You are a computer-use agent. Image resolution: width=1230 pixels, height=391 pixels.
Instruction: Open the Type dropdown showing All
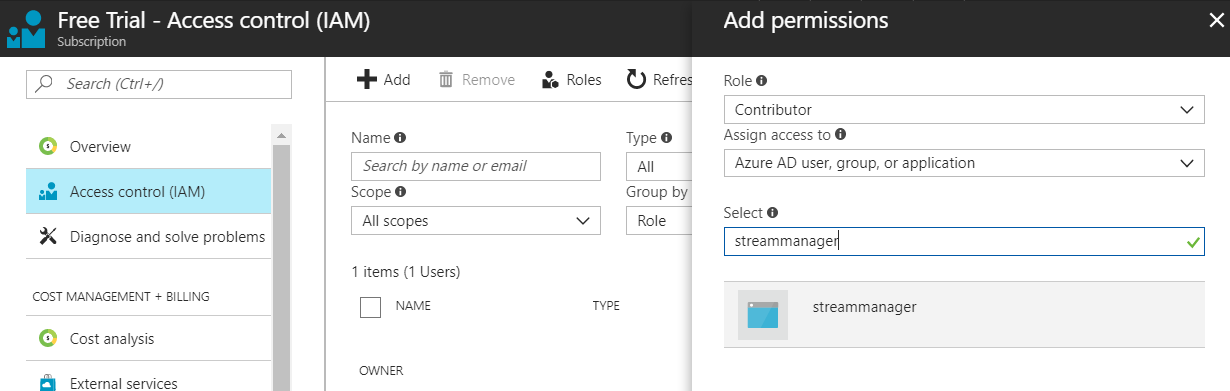tap(659, 167)
